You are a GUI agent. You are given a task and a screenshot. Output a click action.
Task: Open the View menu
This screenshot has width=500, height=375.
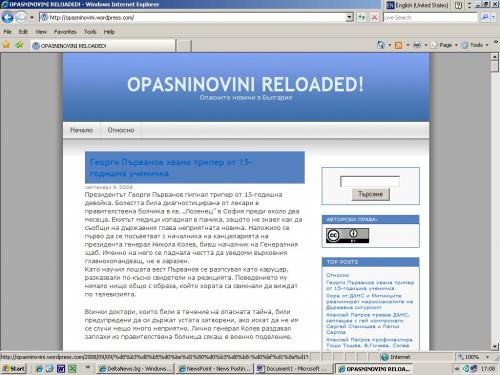(41, 32)
